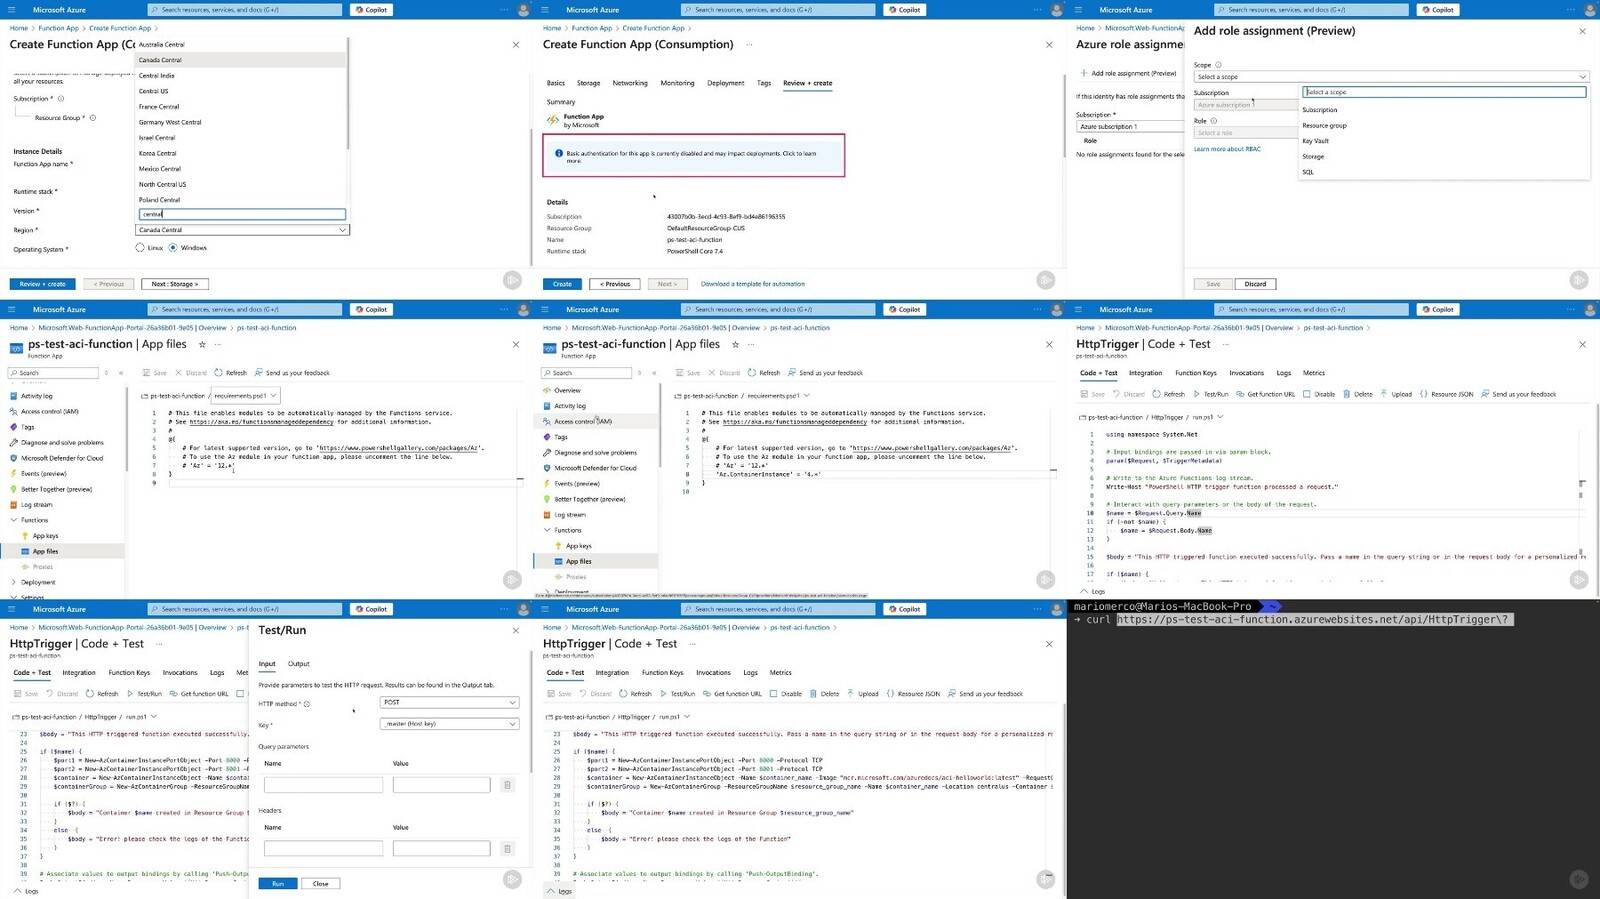Toggle favorite star in the Az.ContainerInstance App files frame
The width and height of the screenshot is (1600, 899).
tap(735, 344)
